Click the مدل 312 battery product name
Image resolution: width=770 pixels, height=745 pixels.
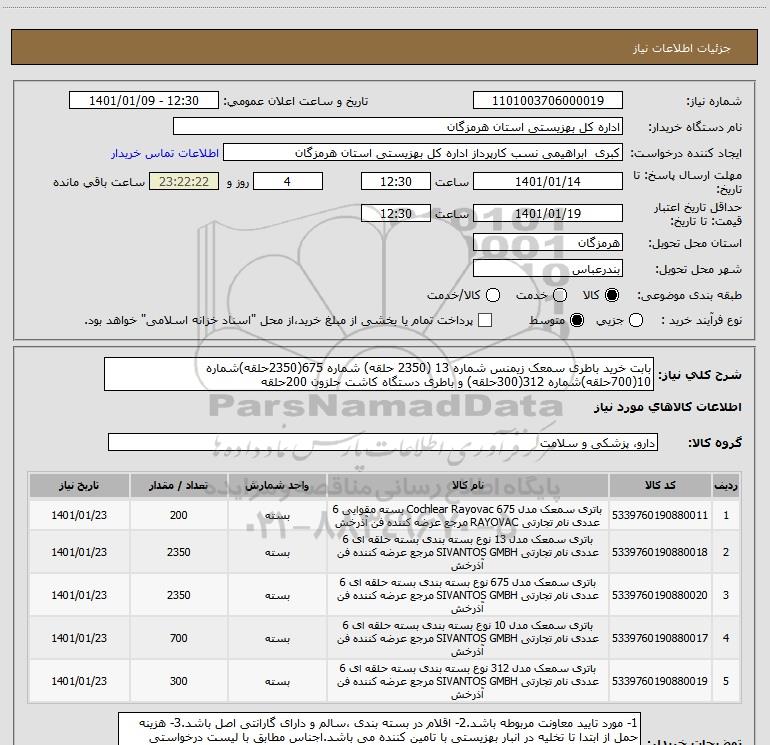pyautogui.click(x=468, y=681)
